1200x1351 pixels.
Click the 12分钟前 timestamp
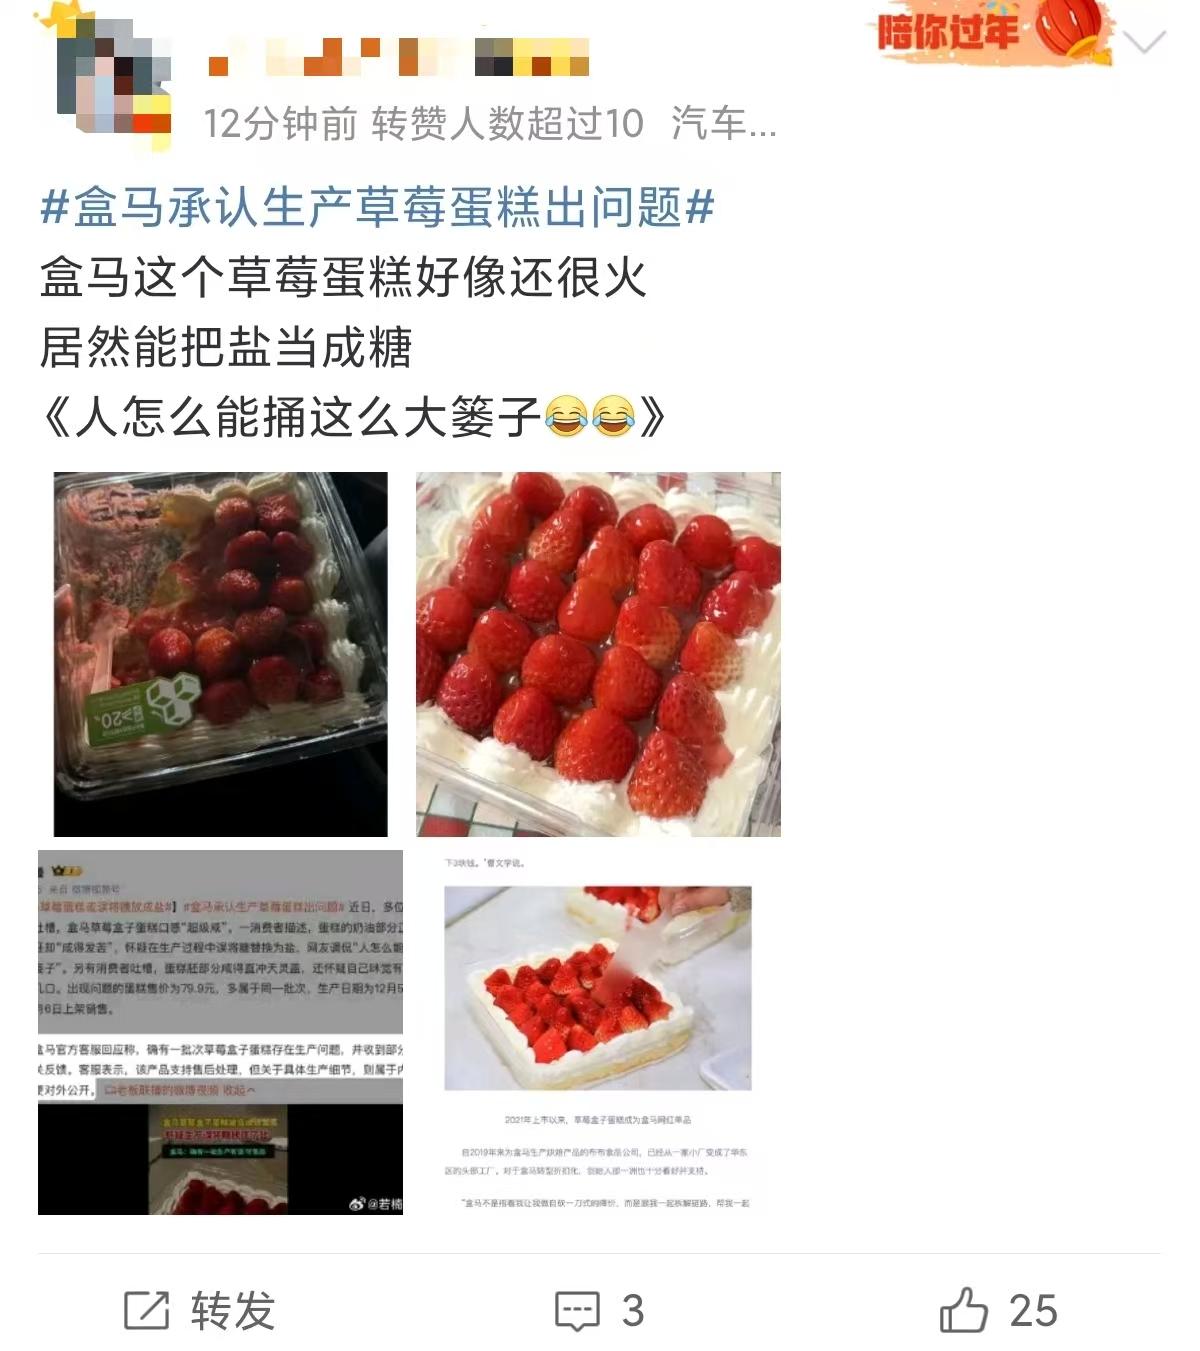(280, 124)
